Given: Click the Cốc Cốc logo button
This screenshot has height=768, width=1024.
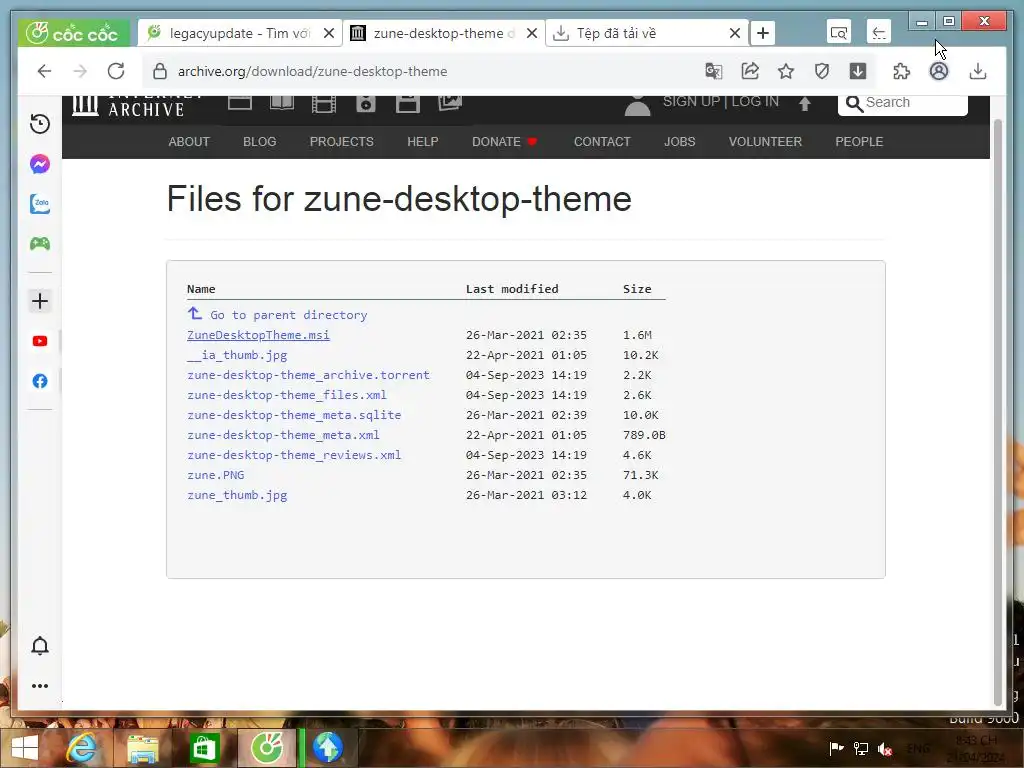Looking at the screenshot, I should coord(74,33).
